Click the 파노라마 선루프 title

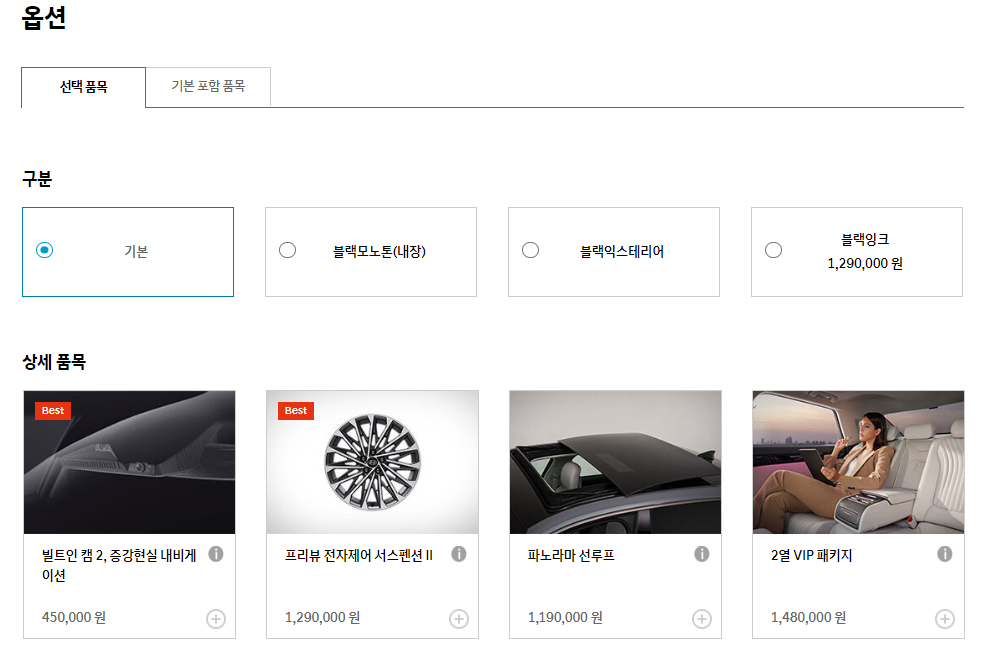click(571, 555)
